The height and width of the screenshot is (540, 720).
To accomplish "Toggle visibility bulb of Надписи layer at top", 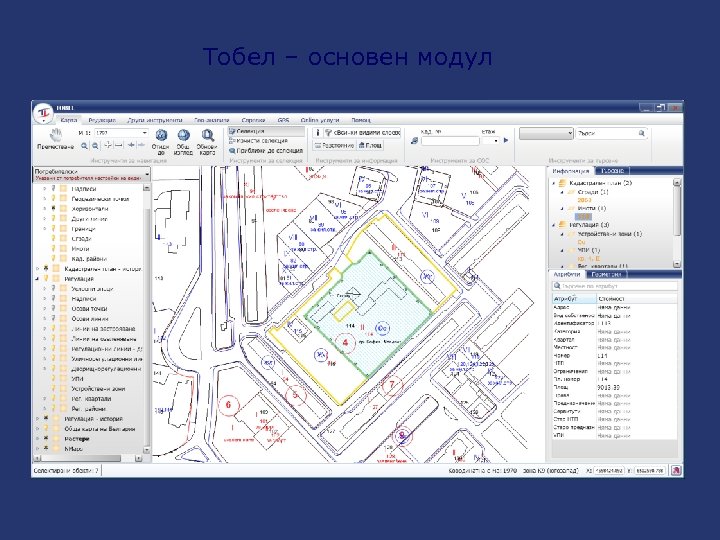I will coord(53,189).
